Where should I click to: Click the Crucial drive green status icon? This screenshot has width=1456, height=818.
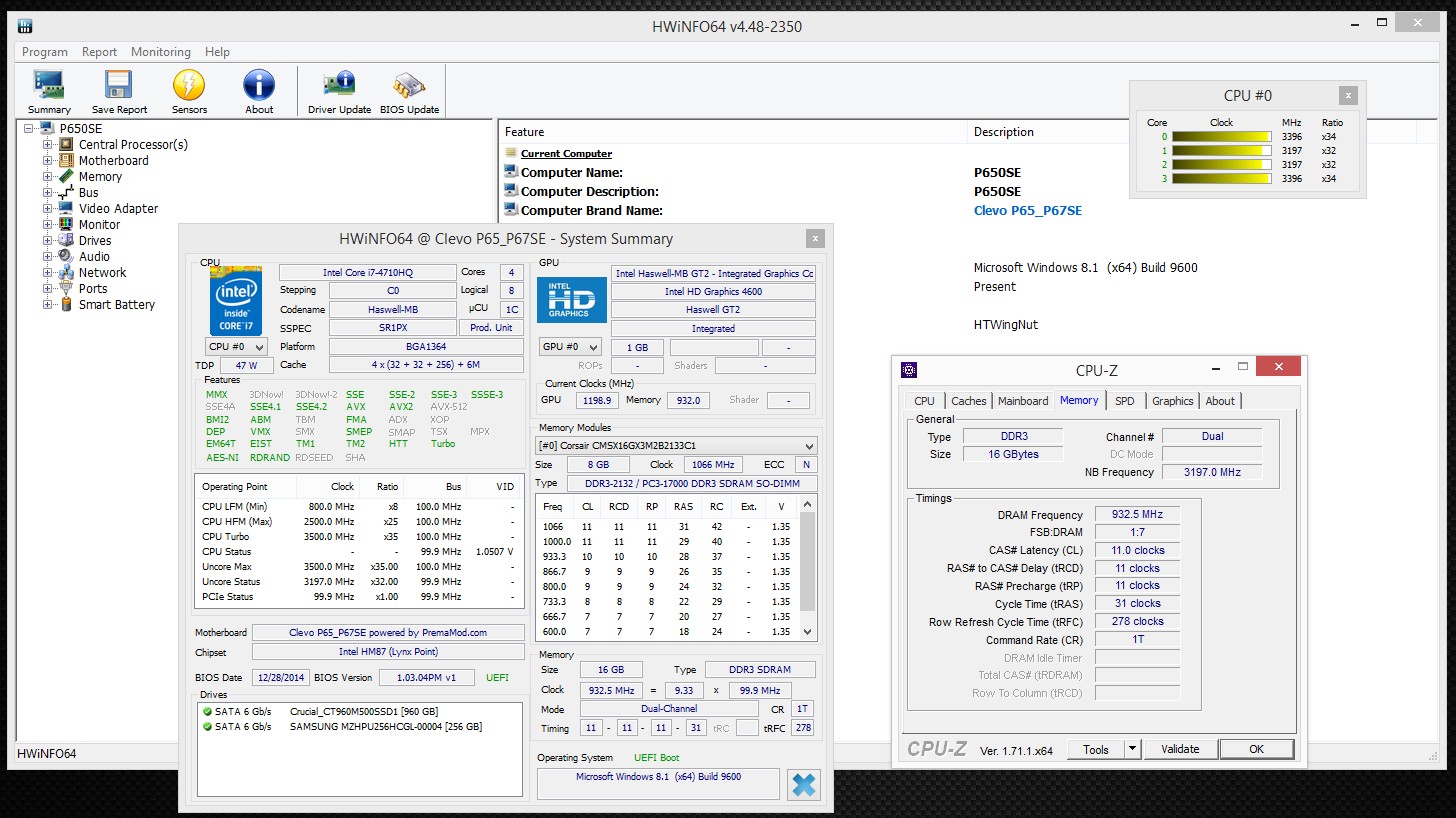pos(207,711)
